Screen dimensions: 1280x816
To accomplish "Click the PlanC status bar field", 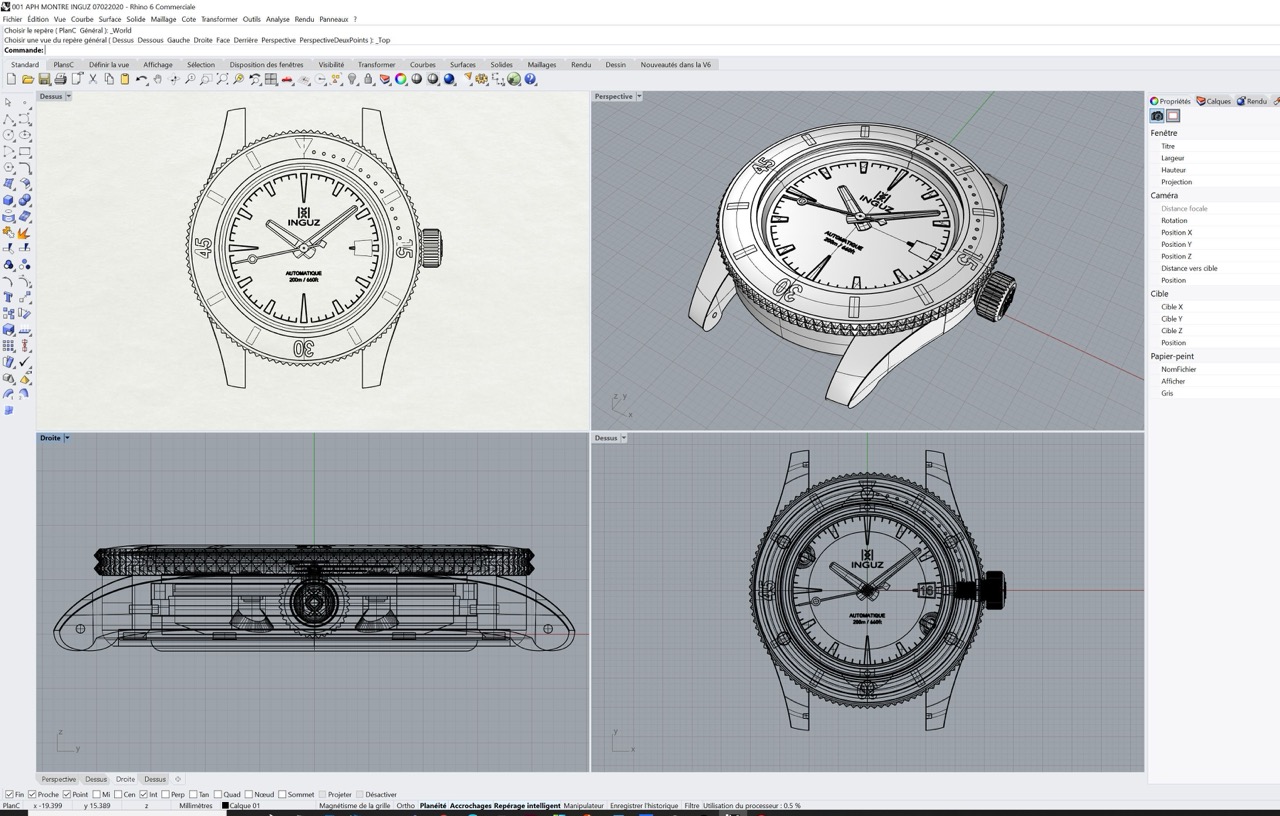I will click(12, 805).
